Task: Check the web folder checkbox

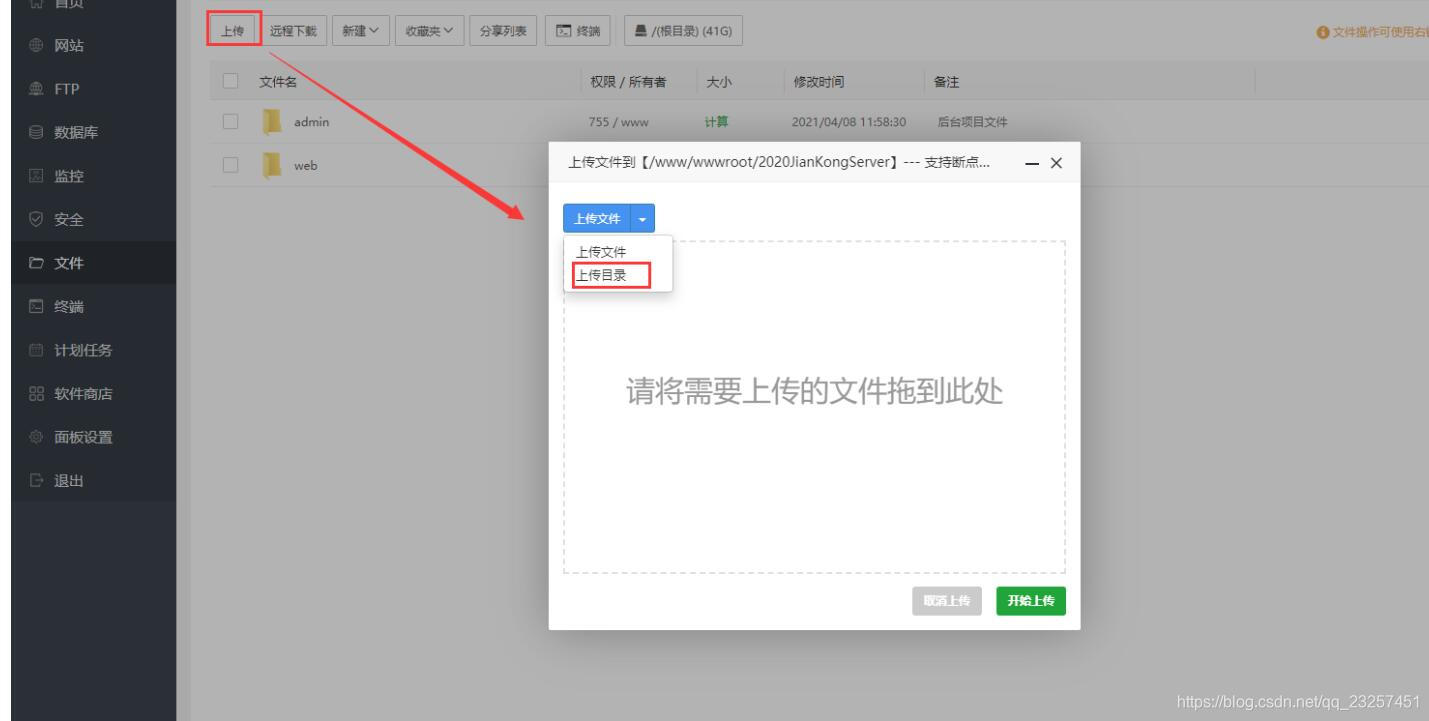Action: (231, 165)
